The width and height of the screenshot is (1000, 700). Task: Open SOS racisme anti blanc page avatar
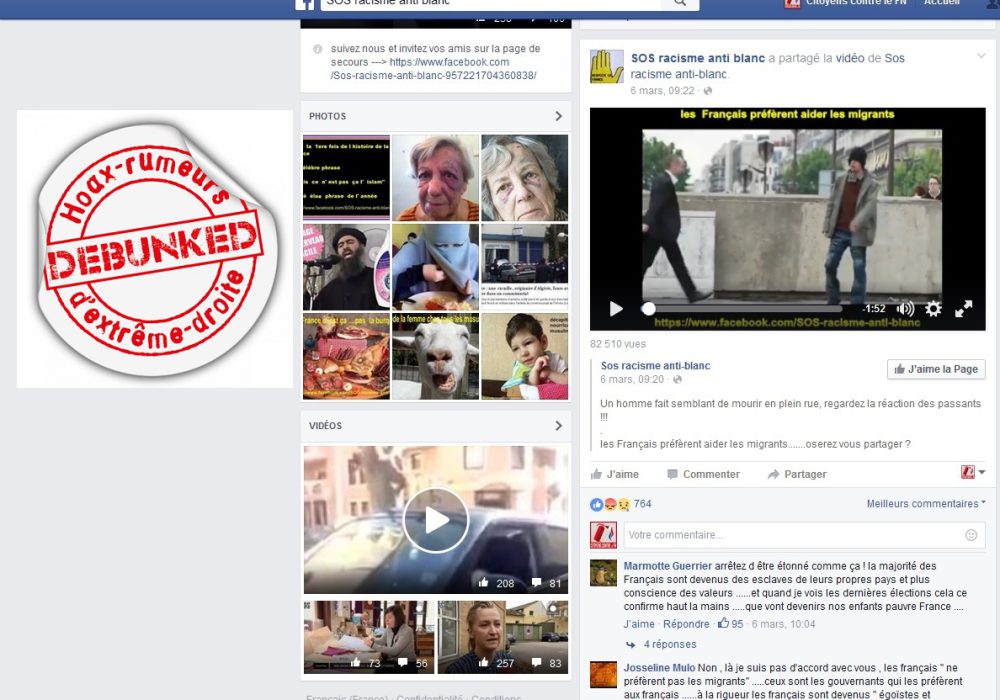coord(607,66)
